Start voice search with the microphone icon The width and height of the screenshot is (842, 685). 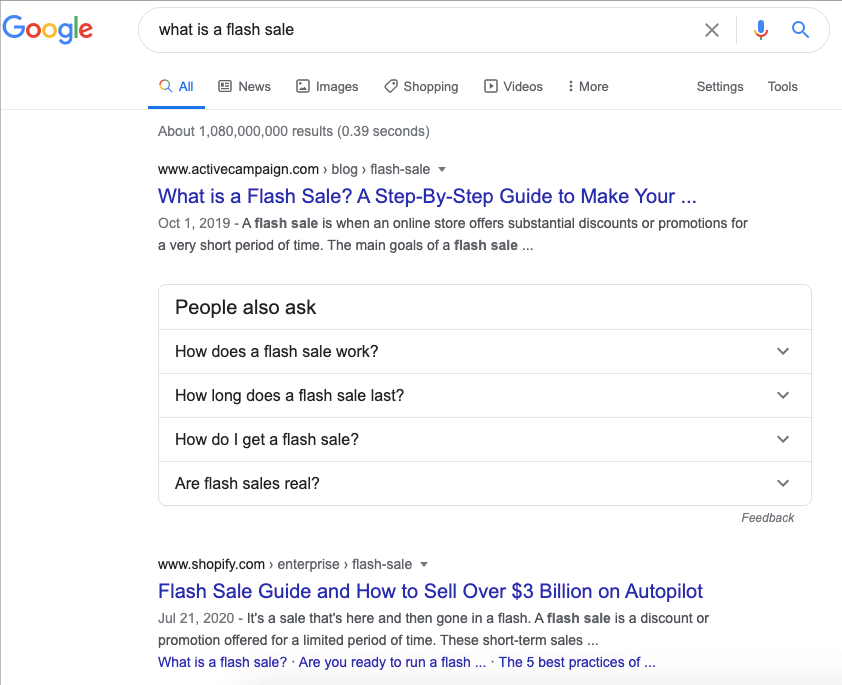761,30
